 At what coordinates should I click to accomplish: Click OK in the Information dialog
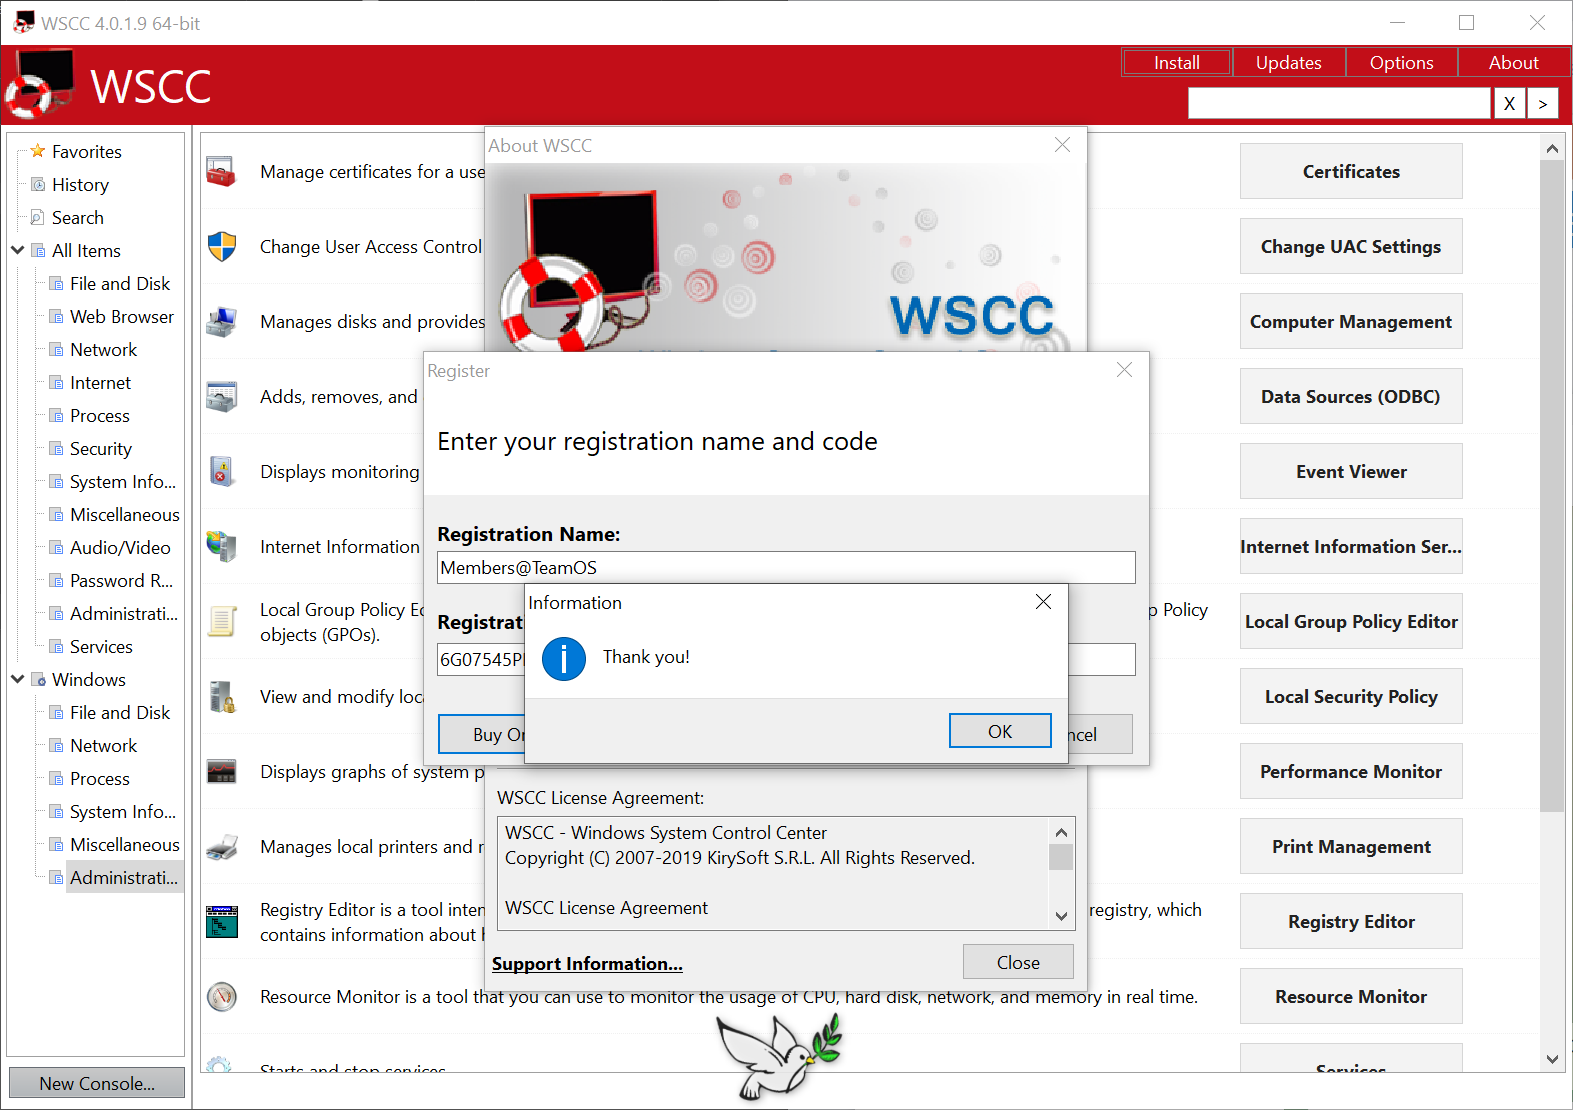(x=1000, y=731)
